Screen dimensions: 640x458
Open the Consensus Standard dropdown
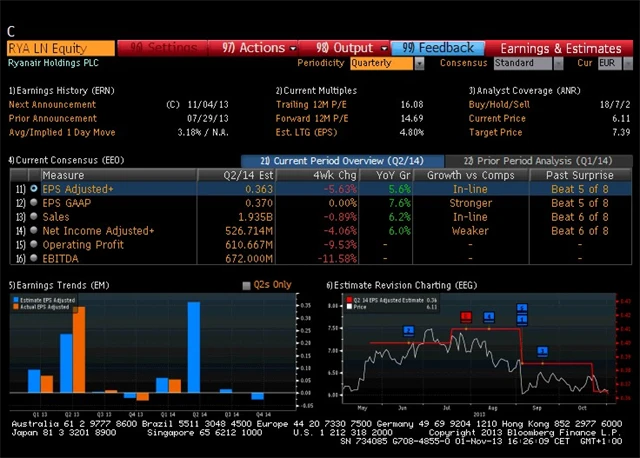tap(558, 63)
